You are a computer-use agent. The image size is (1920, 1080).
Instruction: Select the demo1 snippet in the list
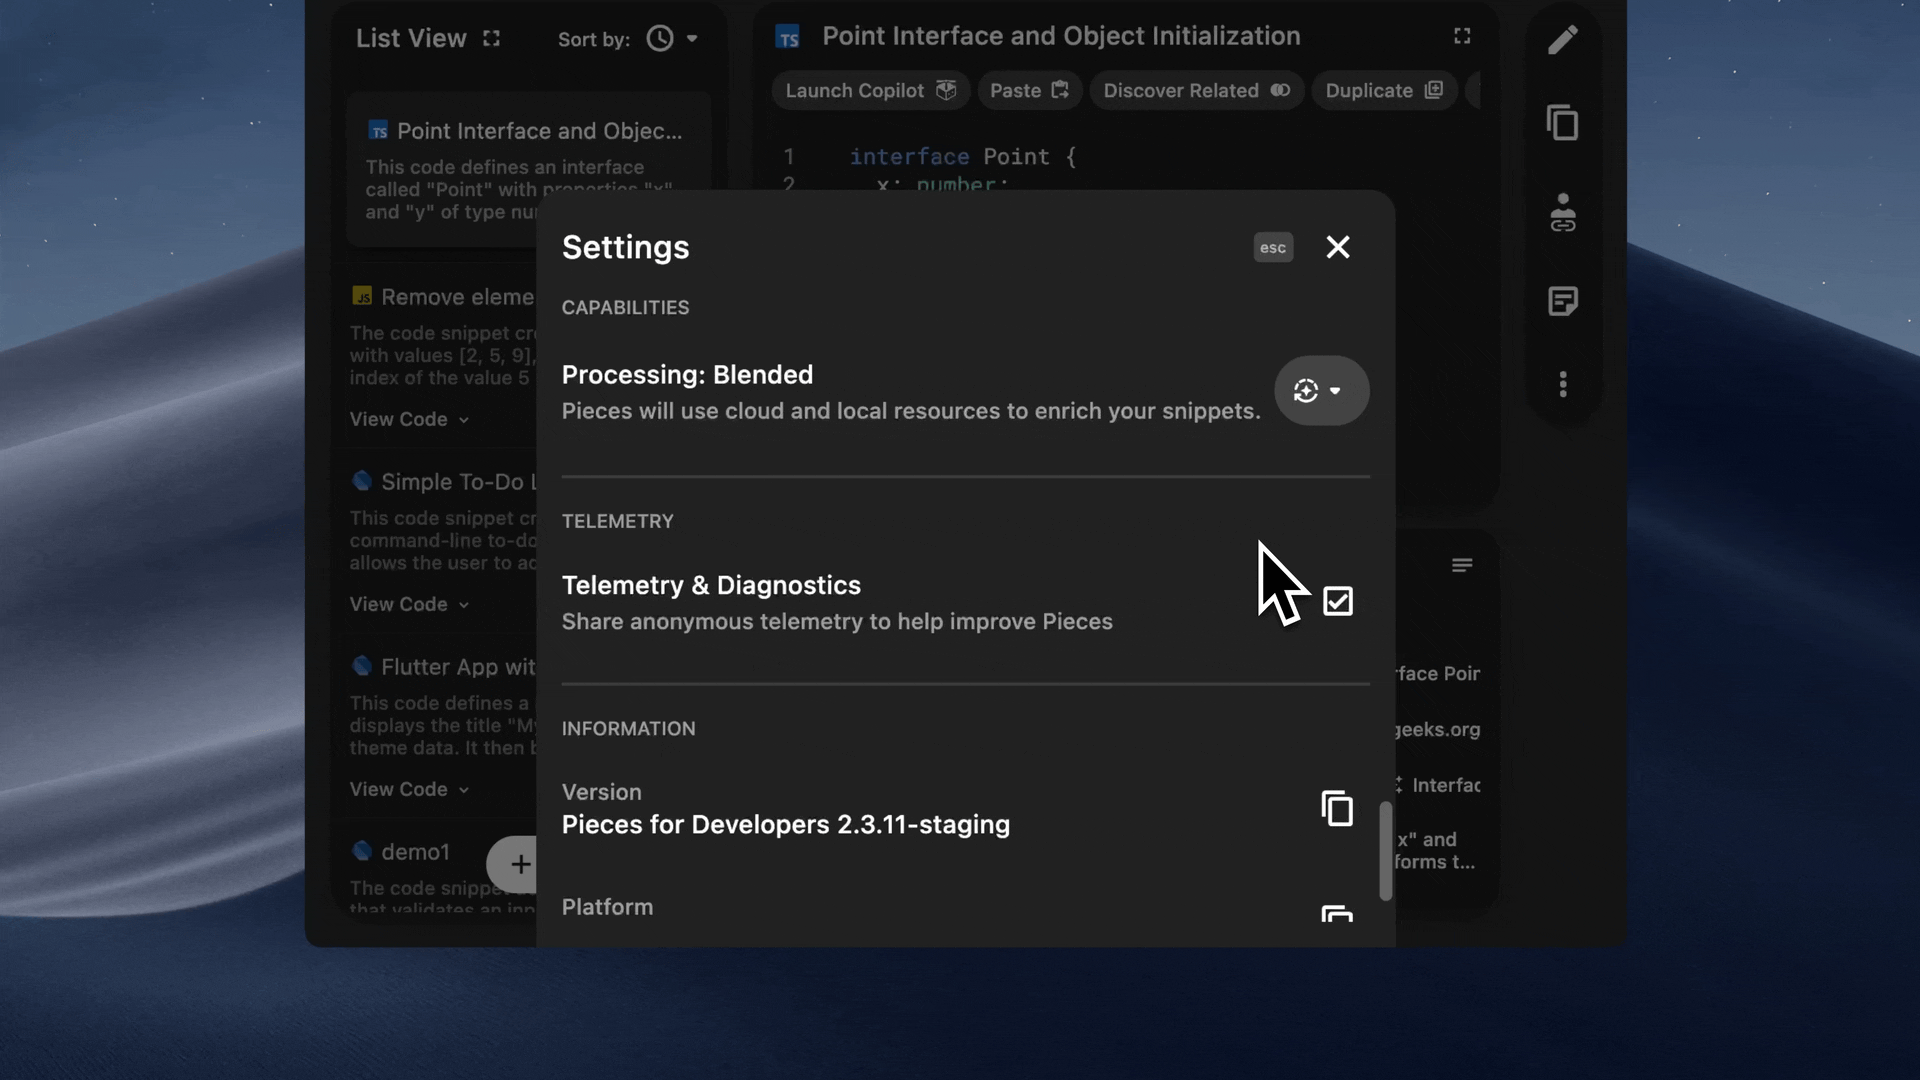[x=415, y=852]
